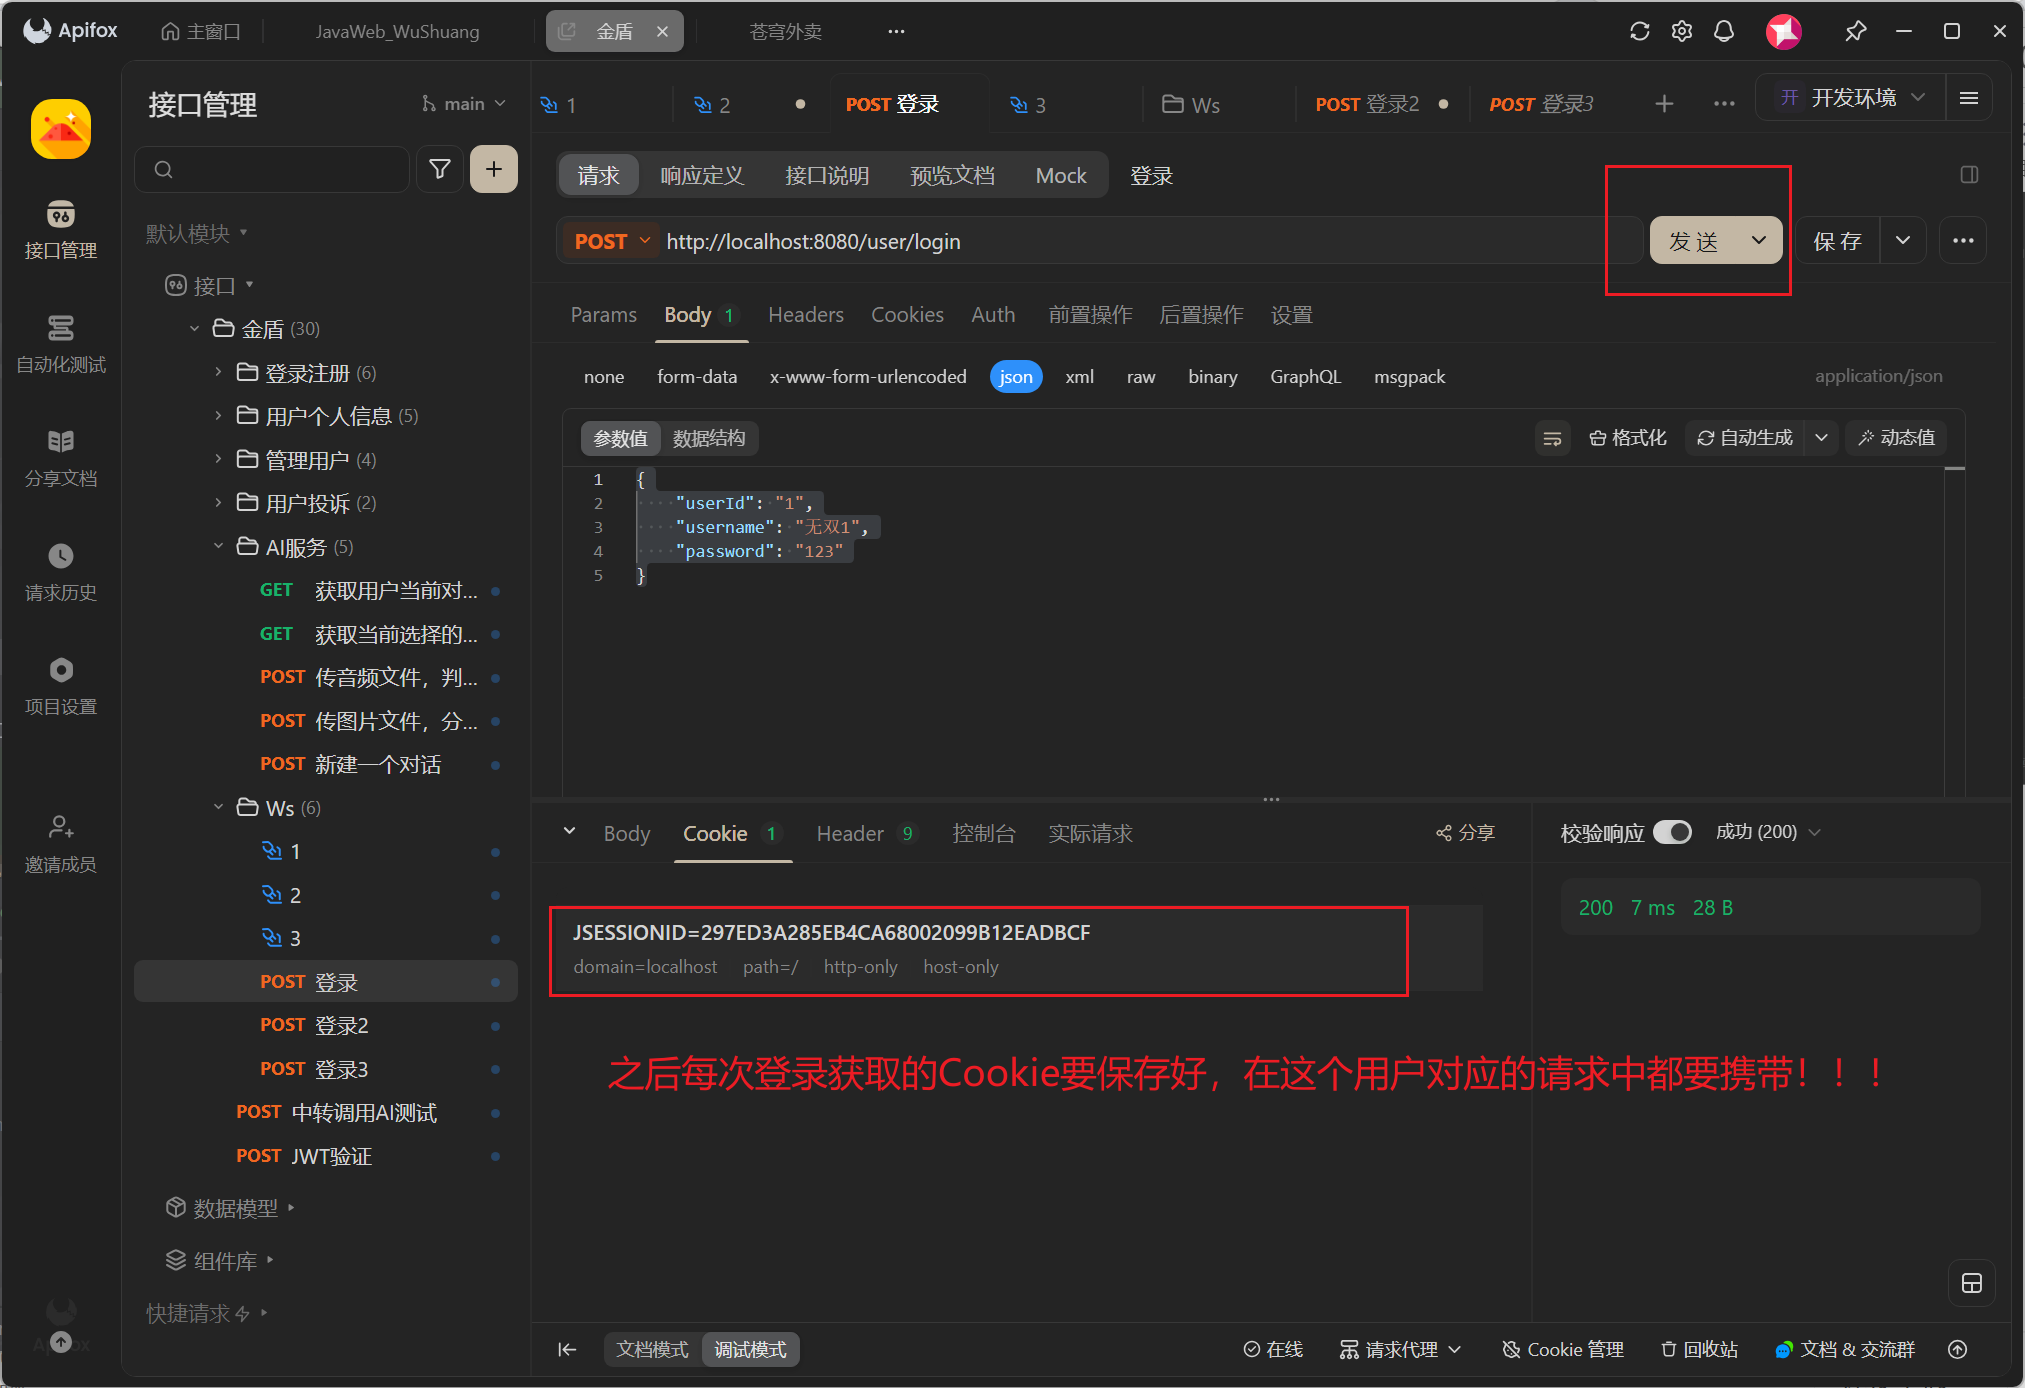Open the response Header tab
Screen dimensions: 2025x1388
click(850, 833)
